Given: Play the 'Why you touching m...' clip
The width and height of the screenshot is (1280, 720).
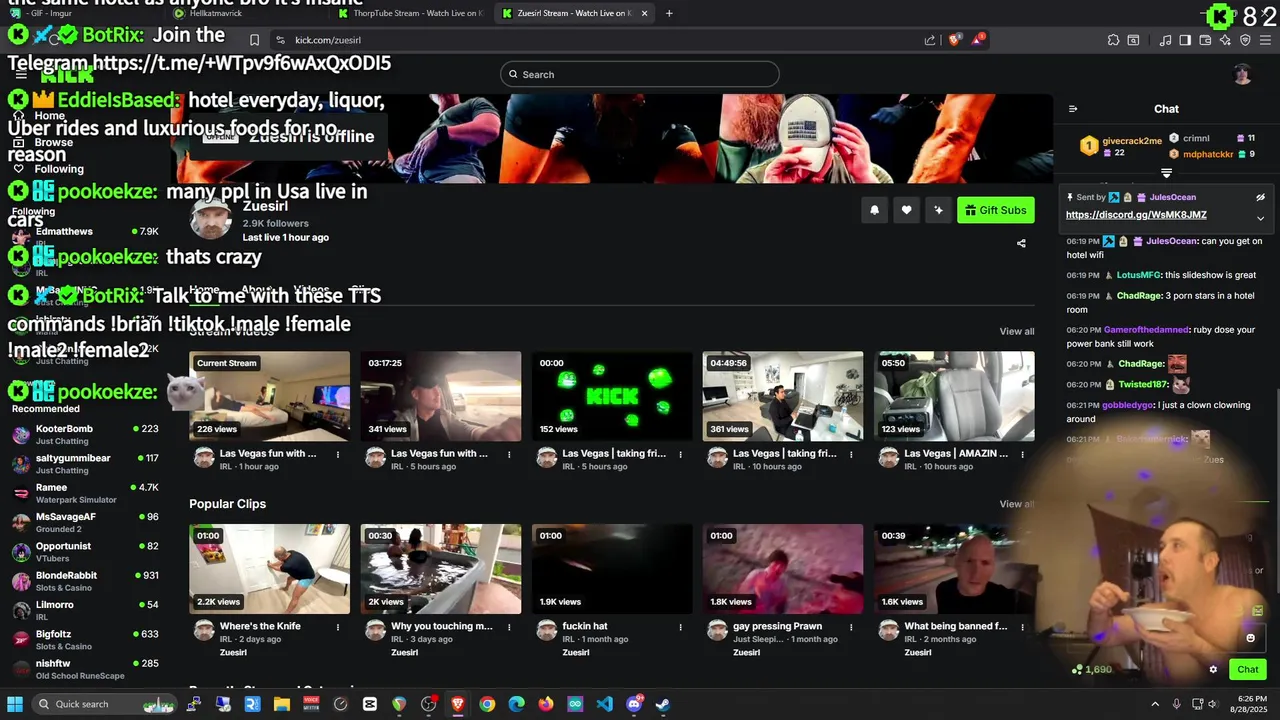Looking at the screenshot, I should click(x=441, y=569).
